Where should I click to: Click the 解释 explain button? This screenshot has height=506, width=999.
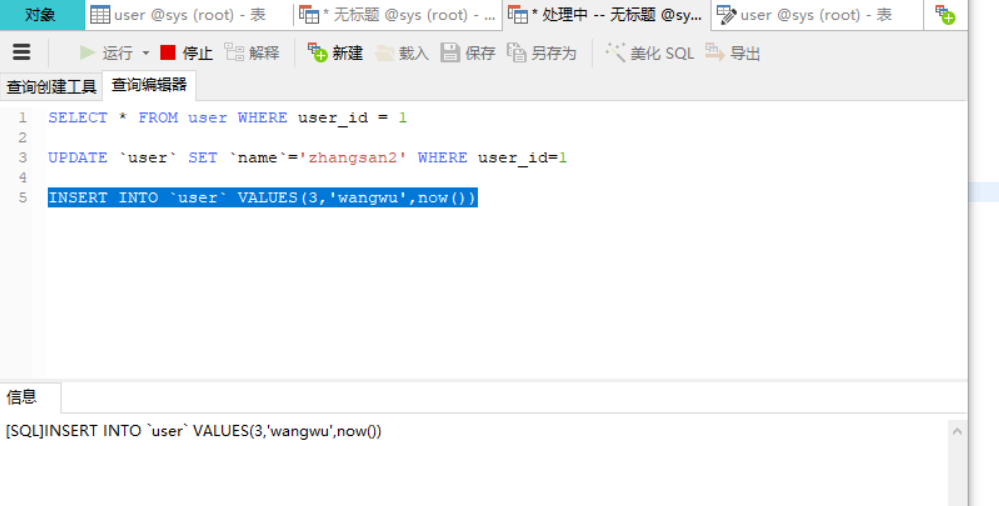252,53
